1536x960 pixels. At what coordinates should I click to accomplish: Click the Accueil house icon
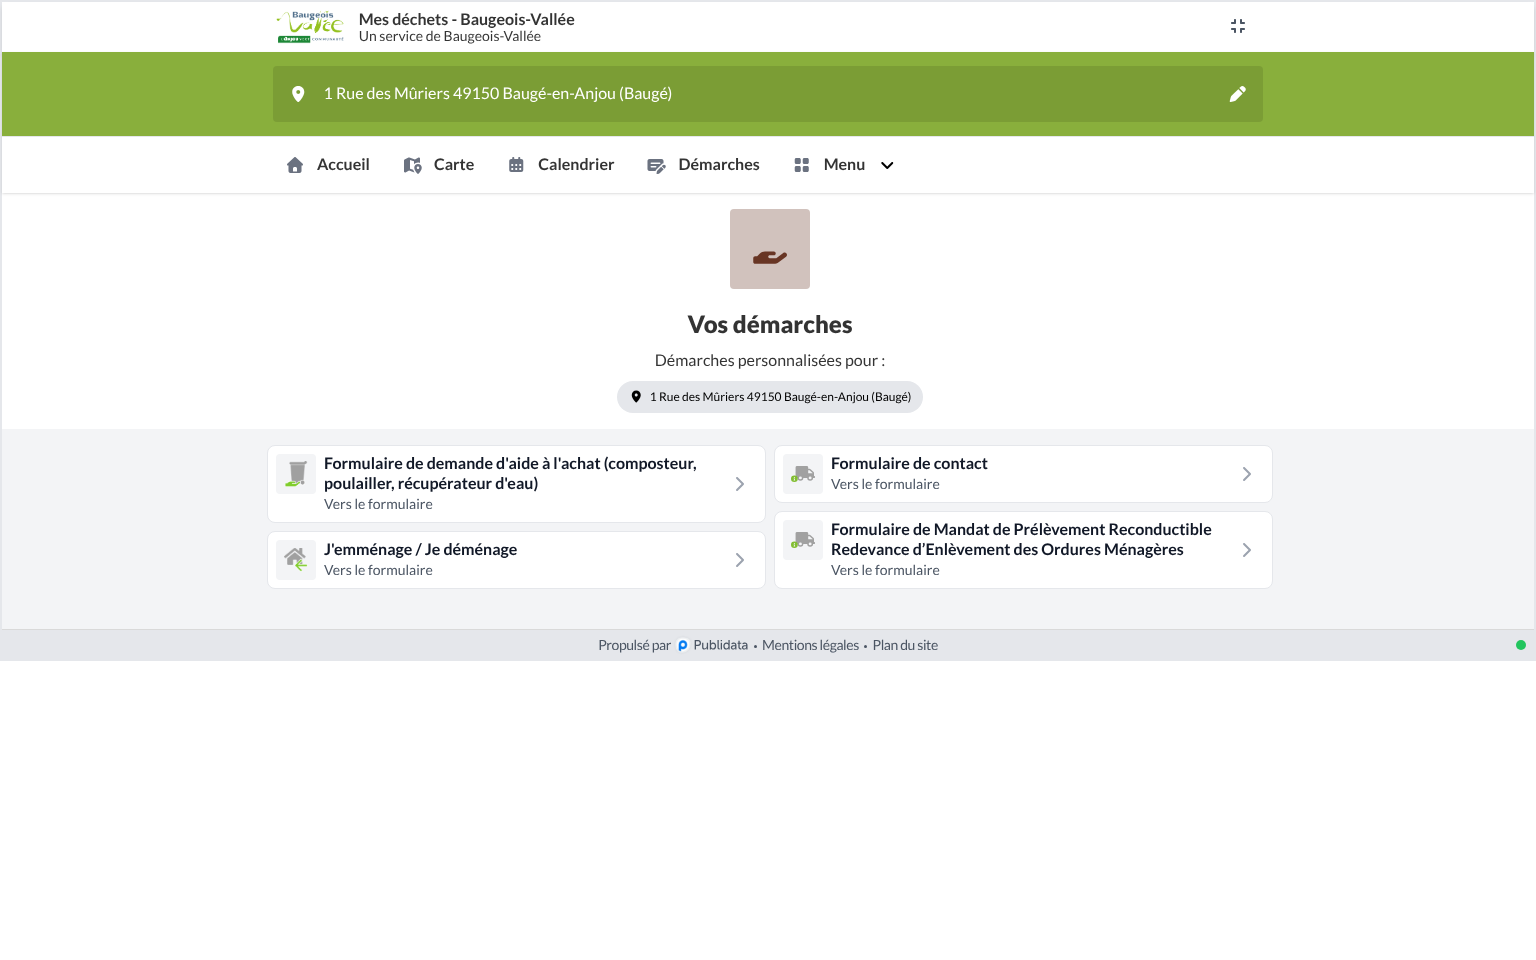[x=295, y=165]
